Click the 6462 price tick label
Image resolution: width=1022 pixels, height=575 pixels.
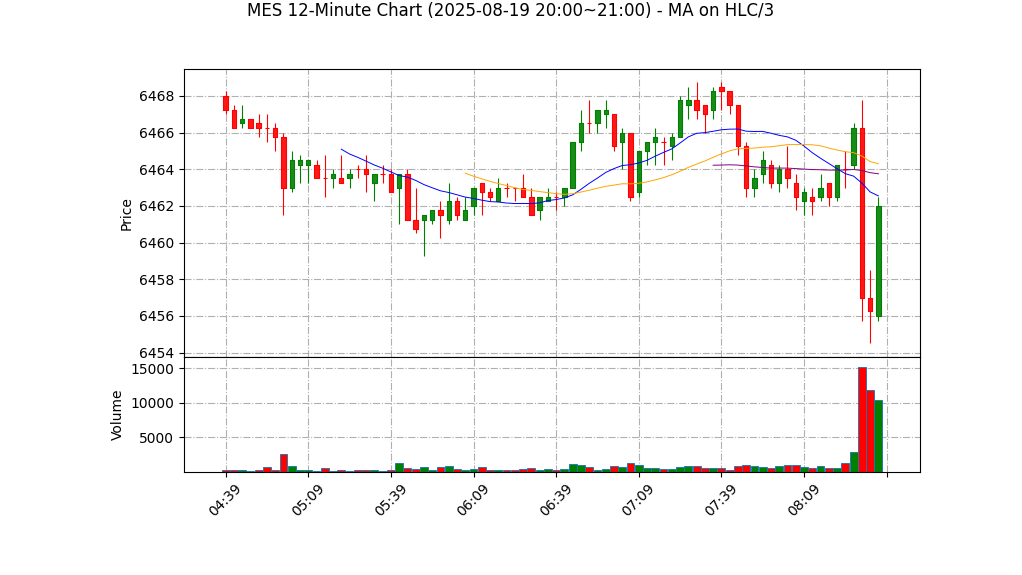tap(156, 207)
